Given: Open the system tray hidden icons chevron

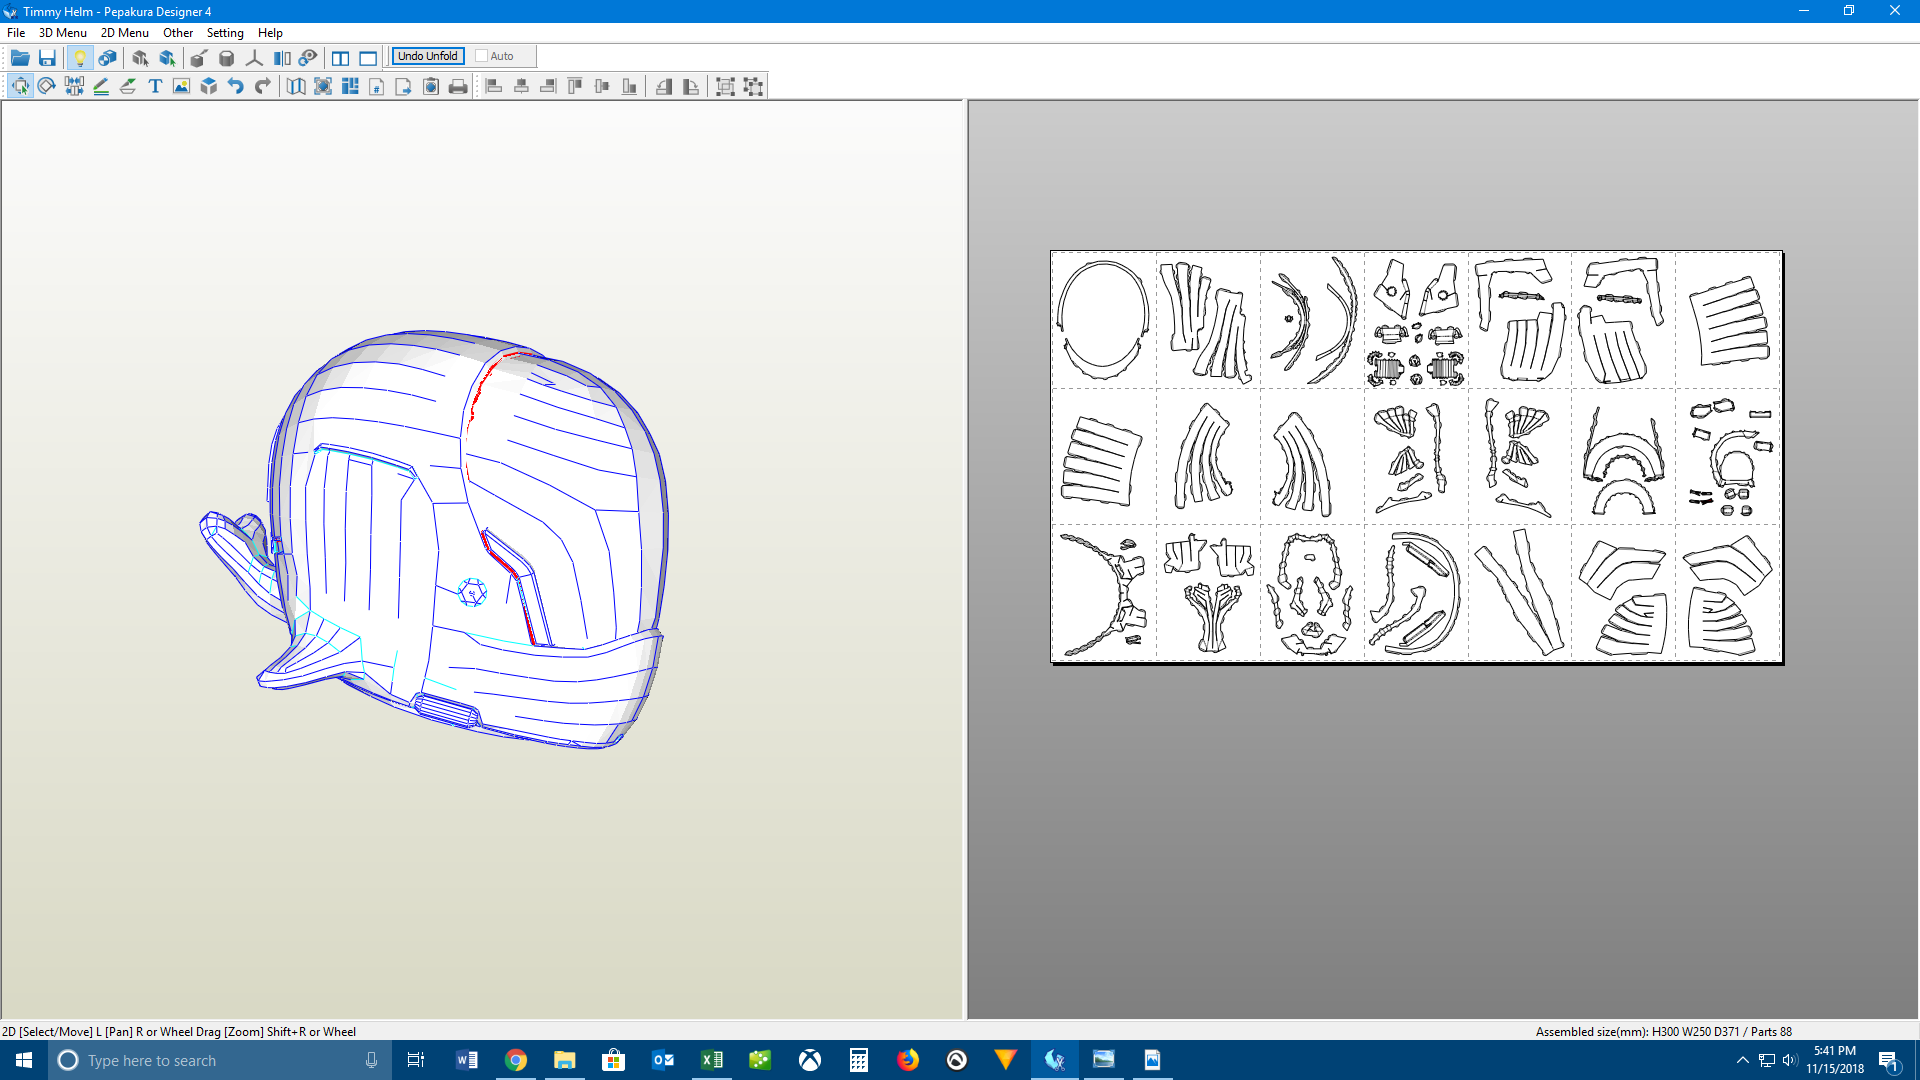Looking at the screenshot, I should point(1742,1060).
